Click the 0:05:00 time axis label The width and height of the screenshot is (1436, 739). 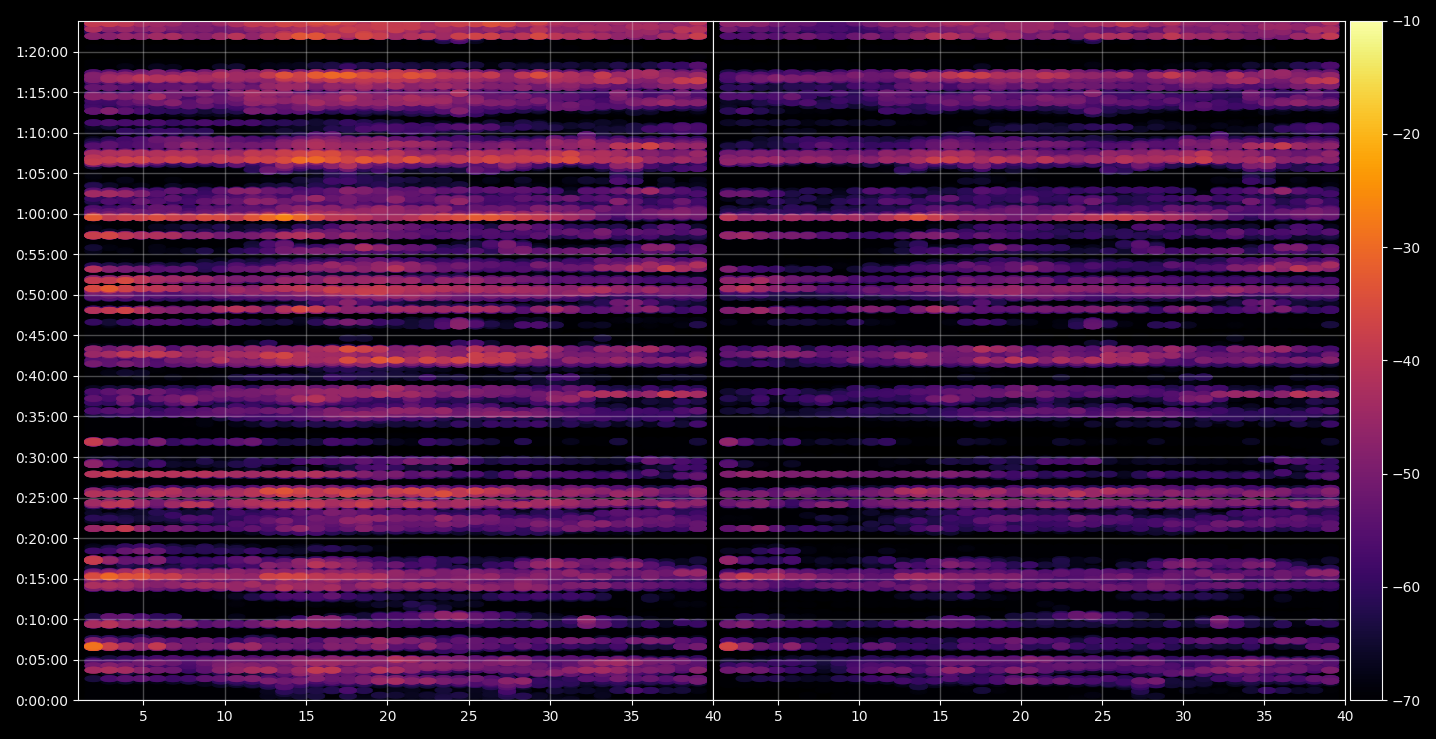(42, 660)
